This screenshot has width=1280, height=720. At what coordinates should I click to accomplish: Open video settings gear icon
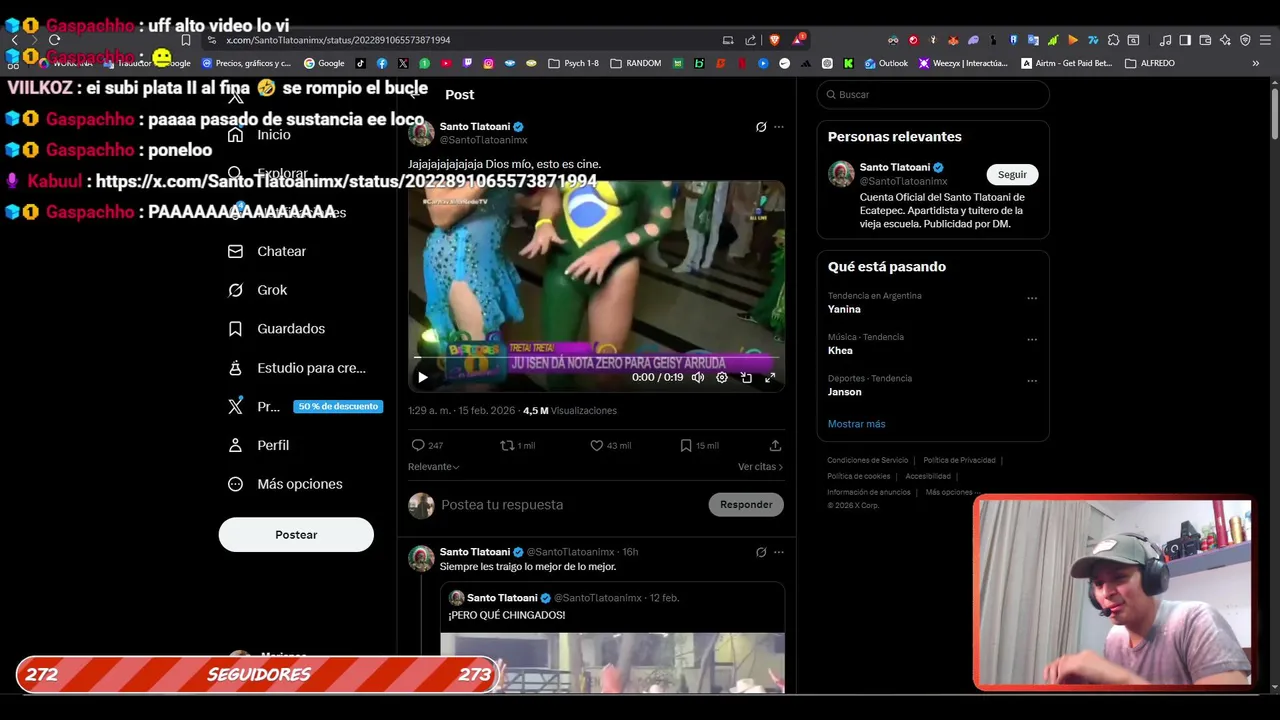coord(722,377)
